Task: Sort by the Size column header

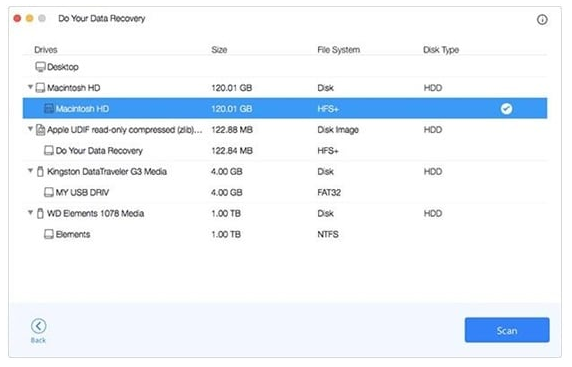Action: [219, 50]
